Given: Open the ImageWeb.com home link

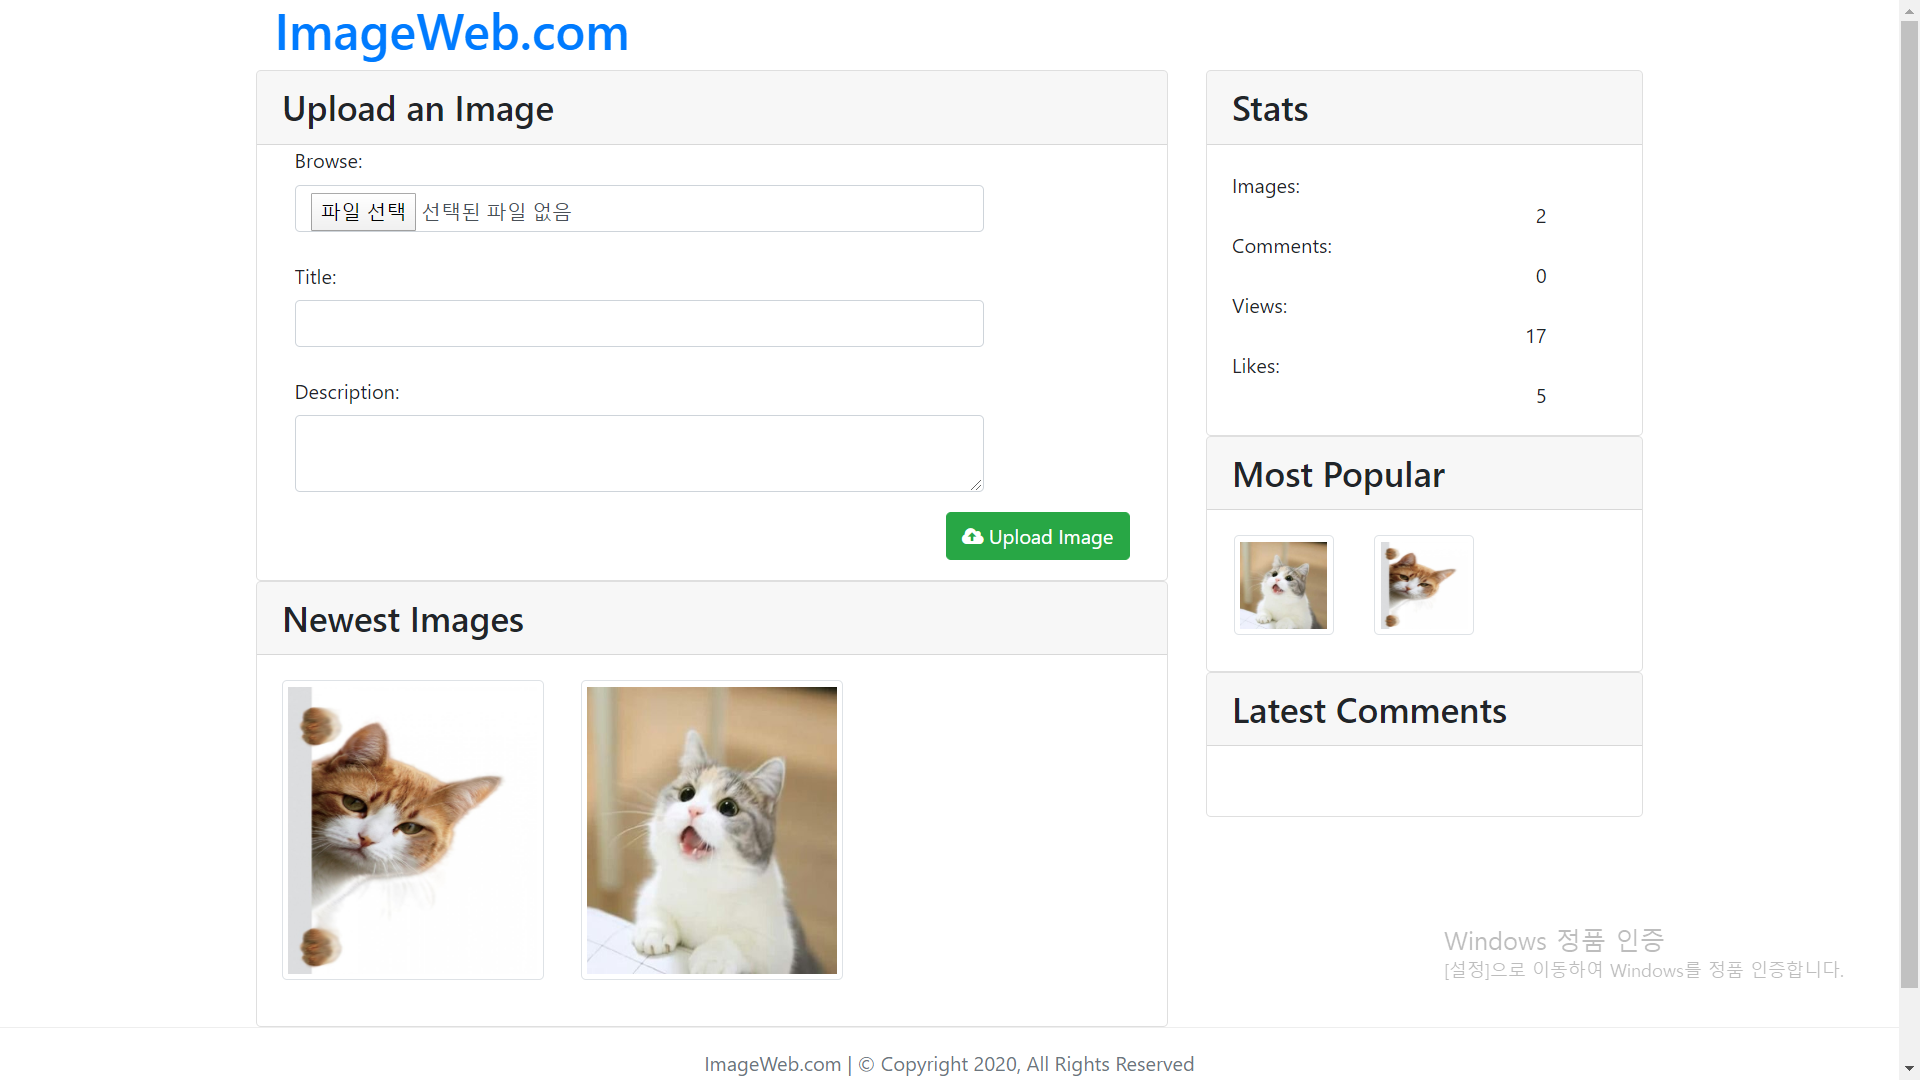Looking at the screenshot, I should pos(452,33).
